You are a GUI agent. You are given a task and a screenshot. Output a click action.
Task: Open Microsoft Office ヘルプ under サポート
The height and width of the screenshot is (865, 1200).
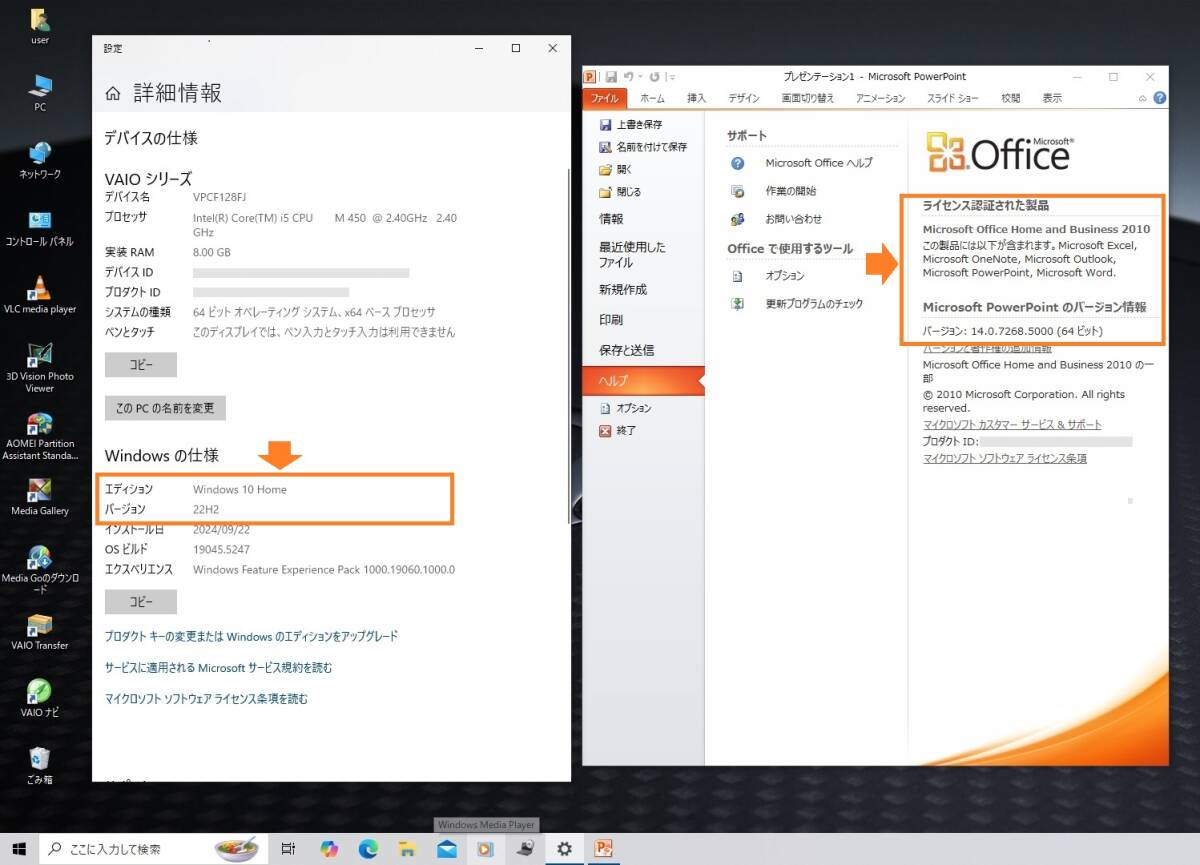[802, 163]
